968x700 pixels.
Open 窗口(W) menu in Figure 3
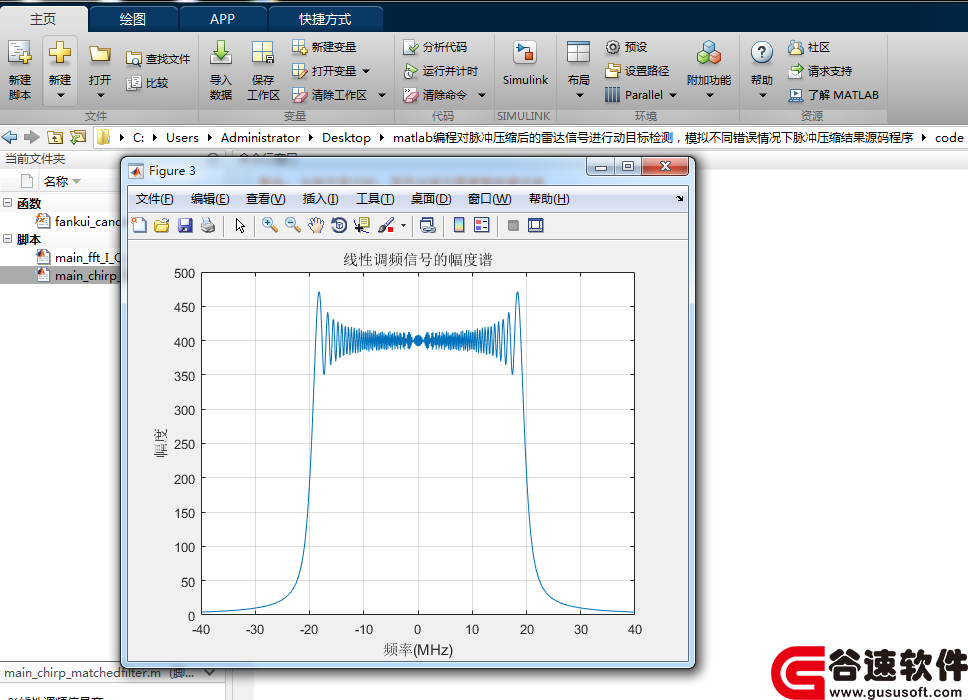490,199
